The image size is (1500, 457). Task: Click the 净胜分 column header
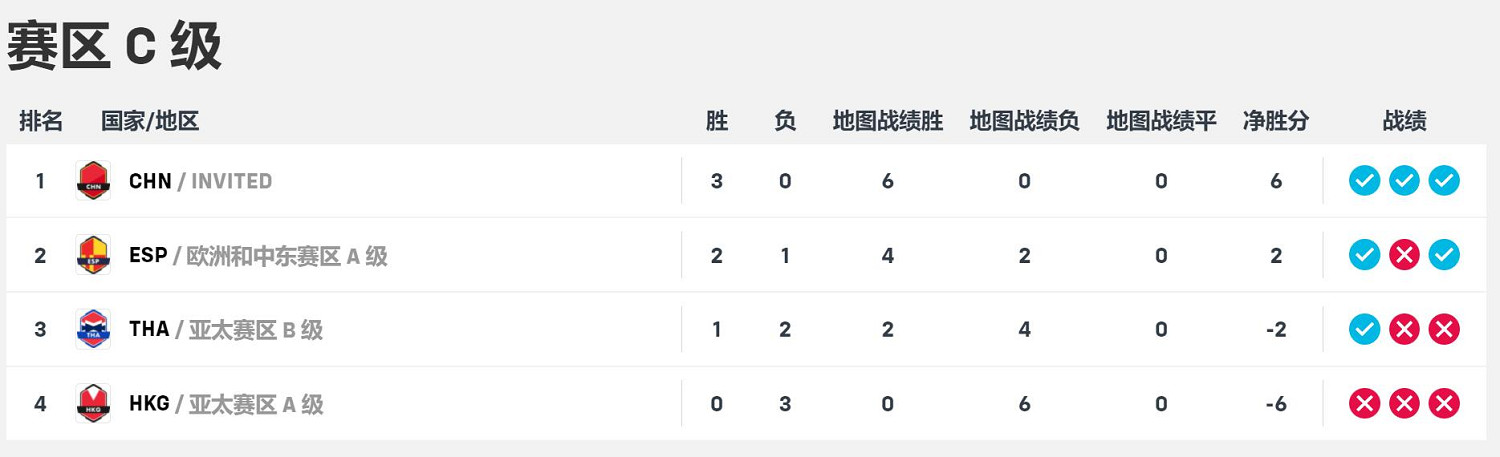[x=1275, y=122]
